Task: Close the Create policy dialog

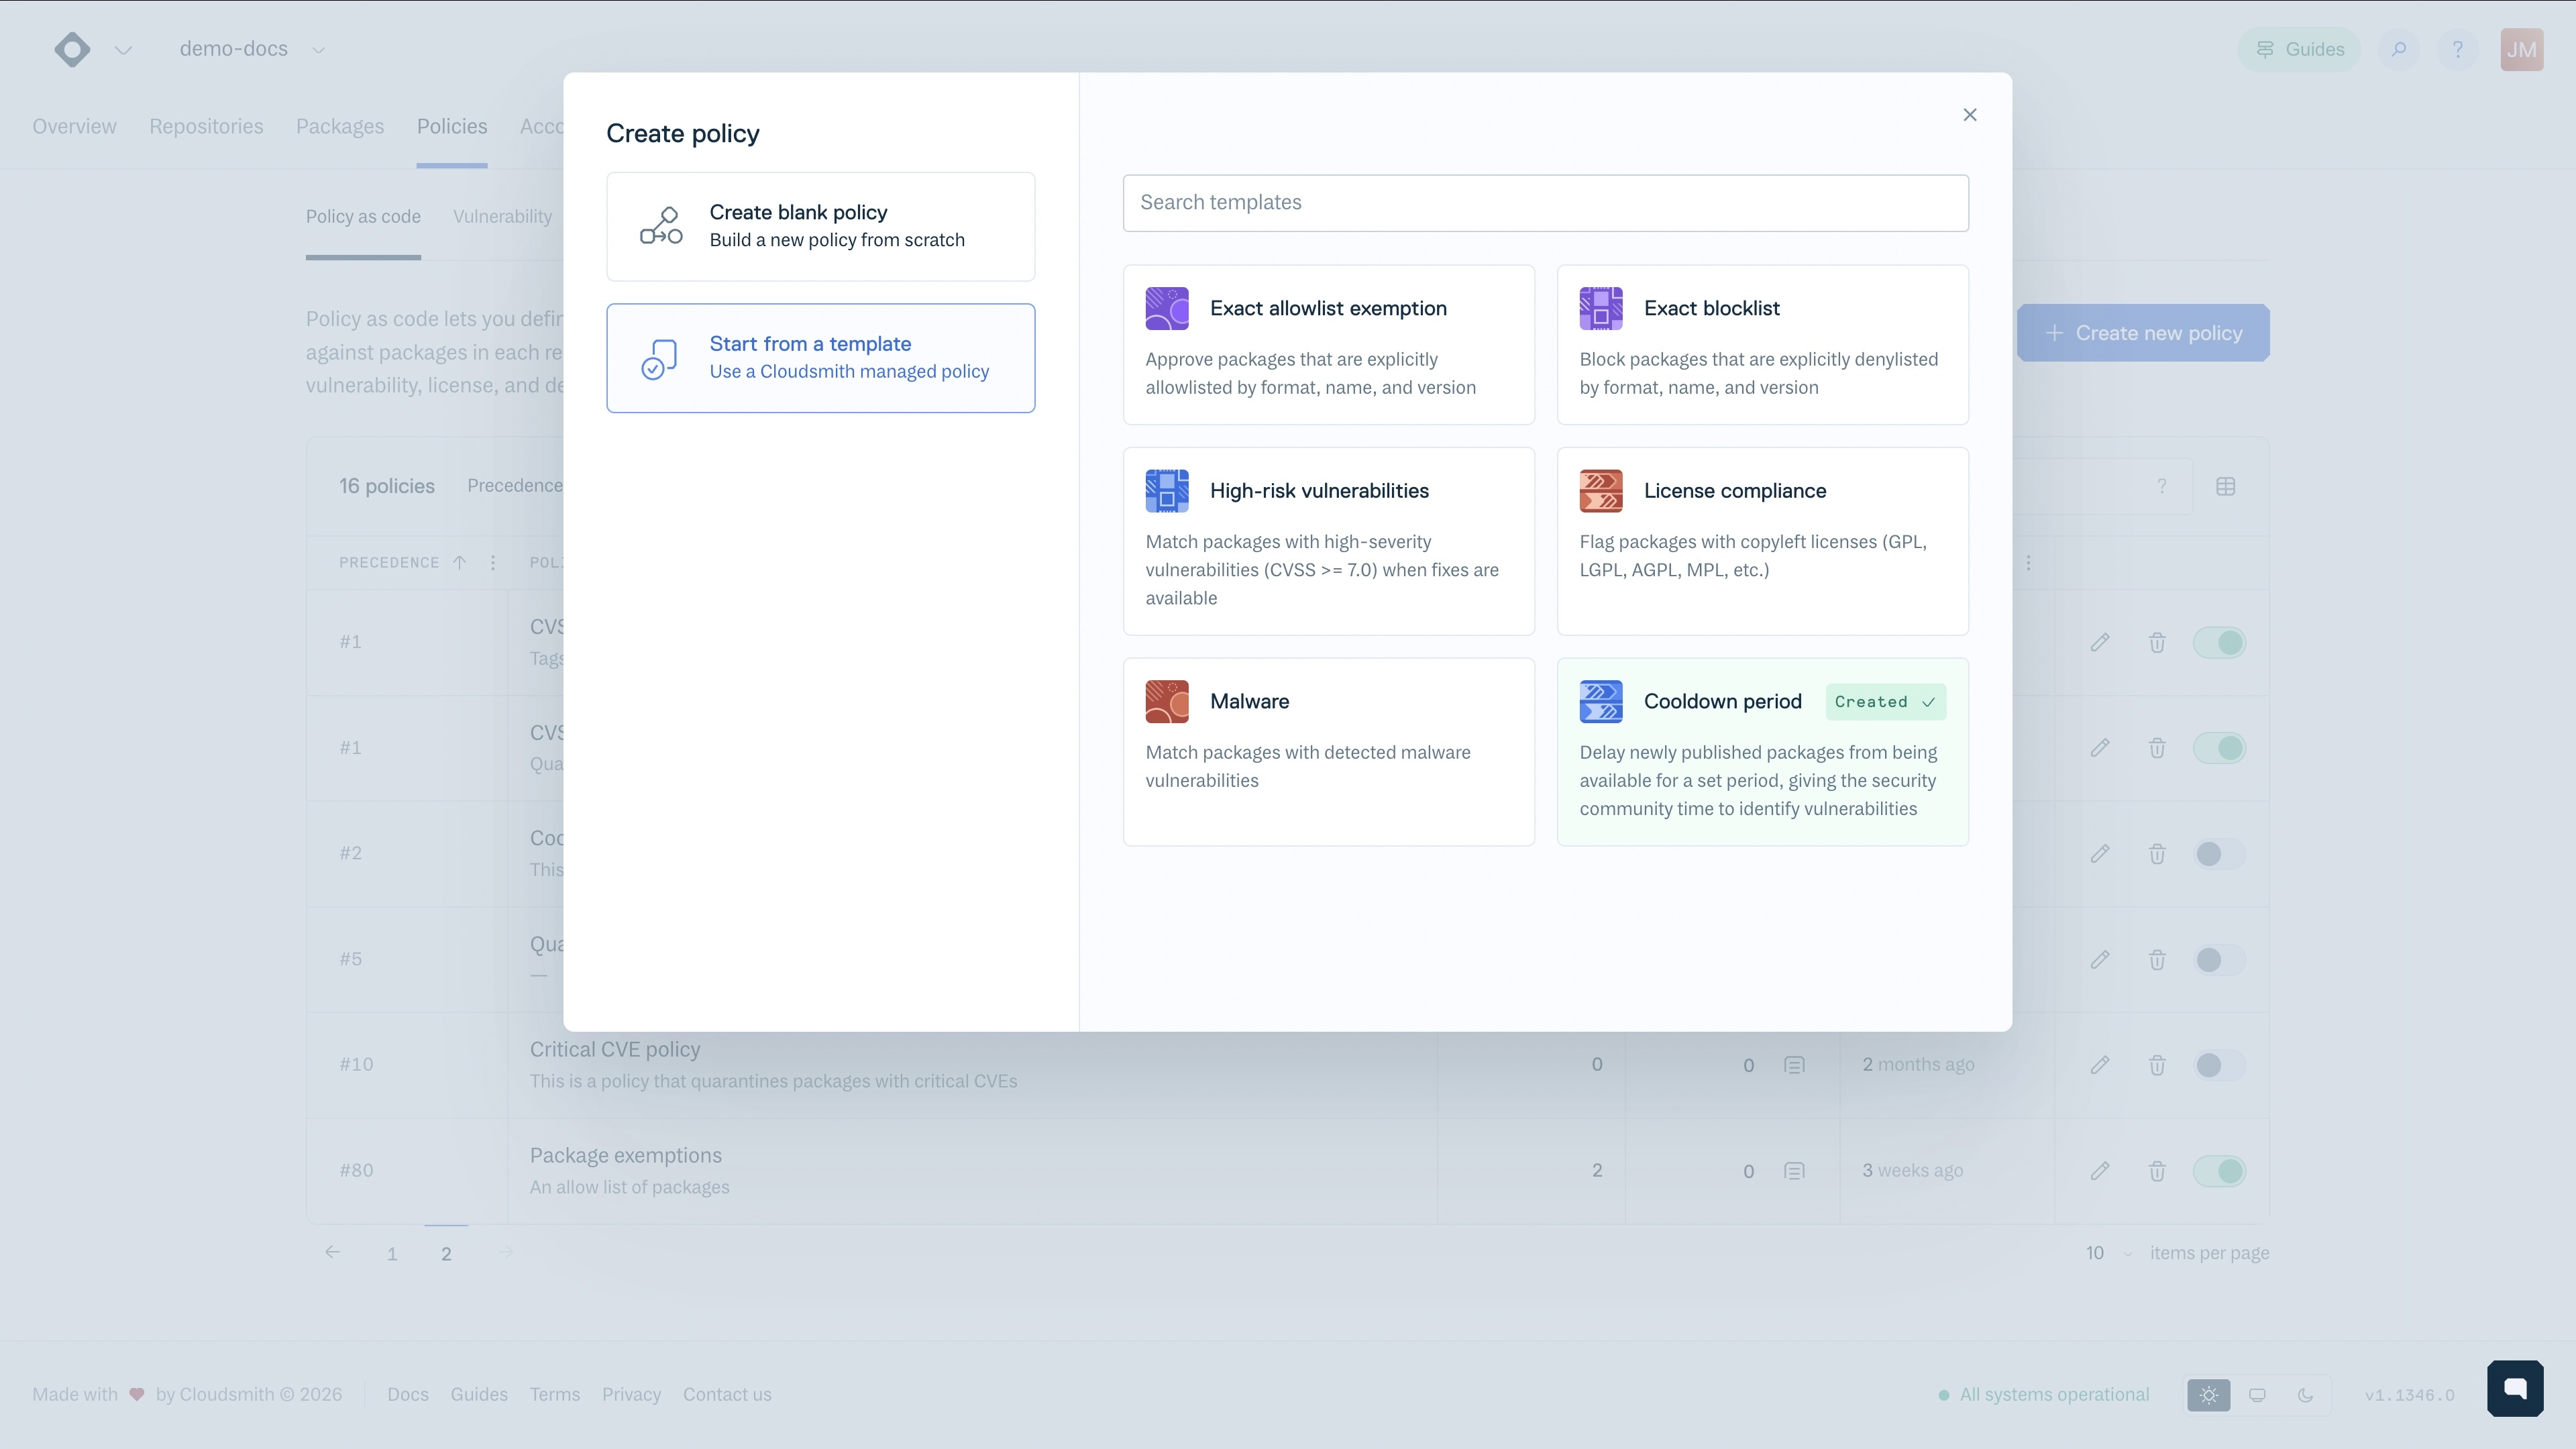Action: pyautogui.click(x=1969, y=115)
